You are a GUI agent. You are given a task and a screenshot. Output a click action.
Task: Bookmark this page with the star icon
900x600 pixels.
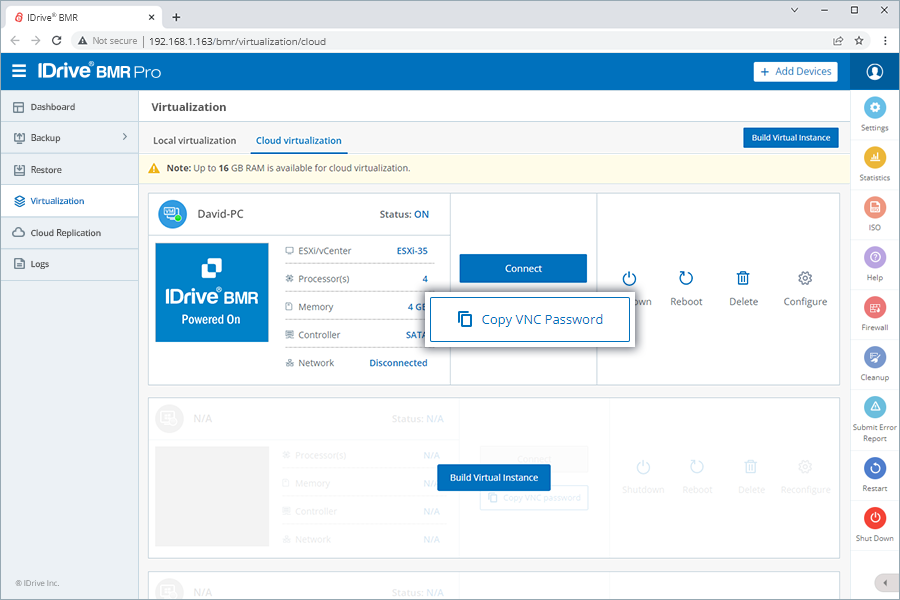[859, 41]
